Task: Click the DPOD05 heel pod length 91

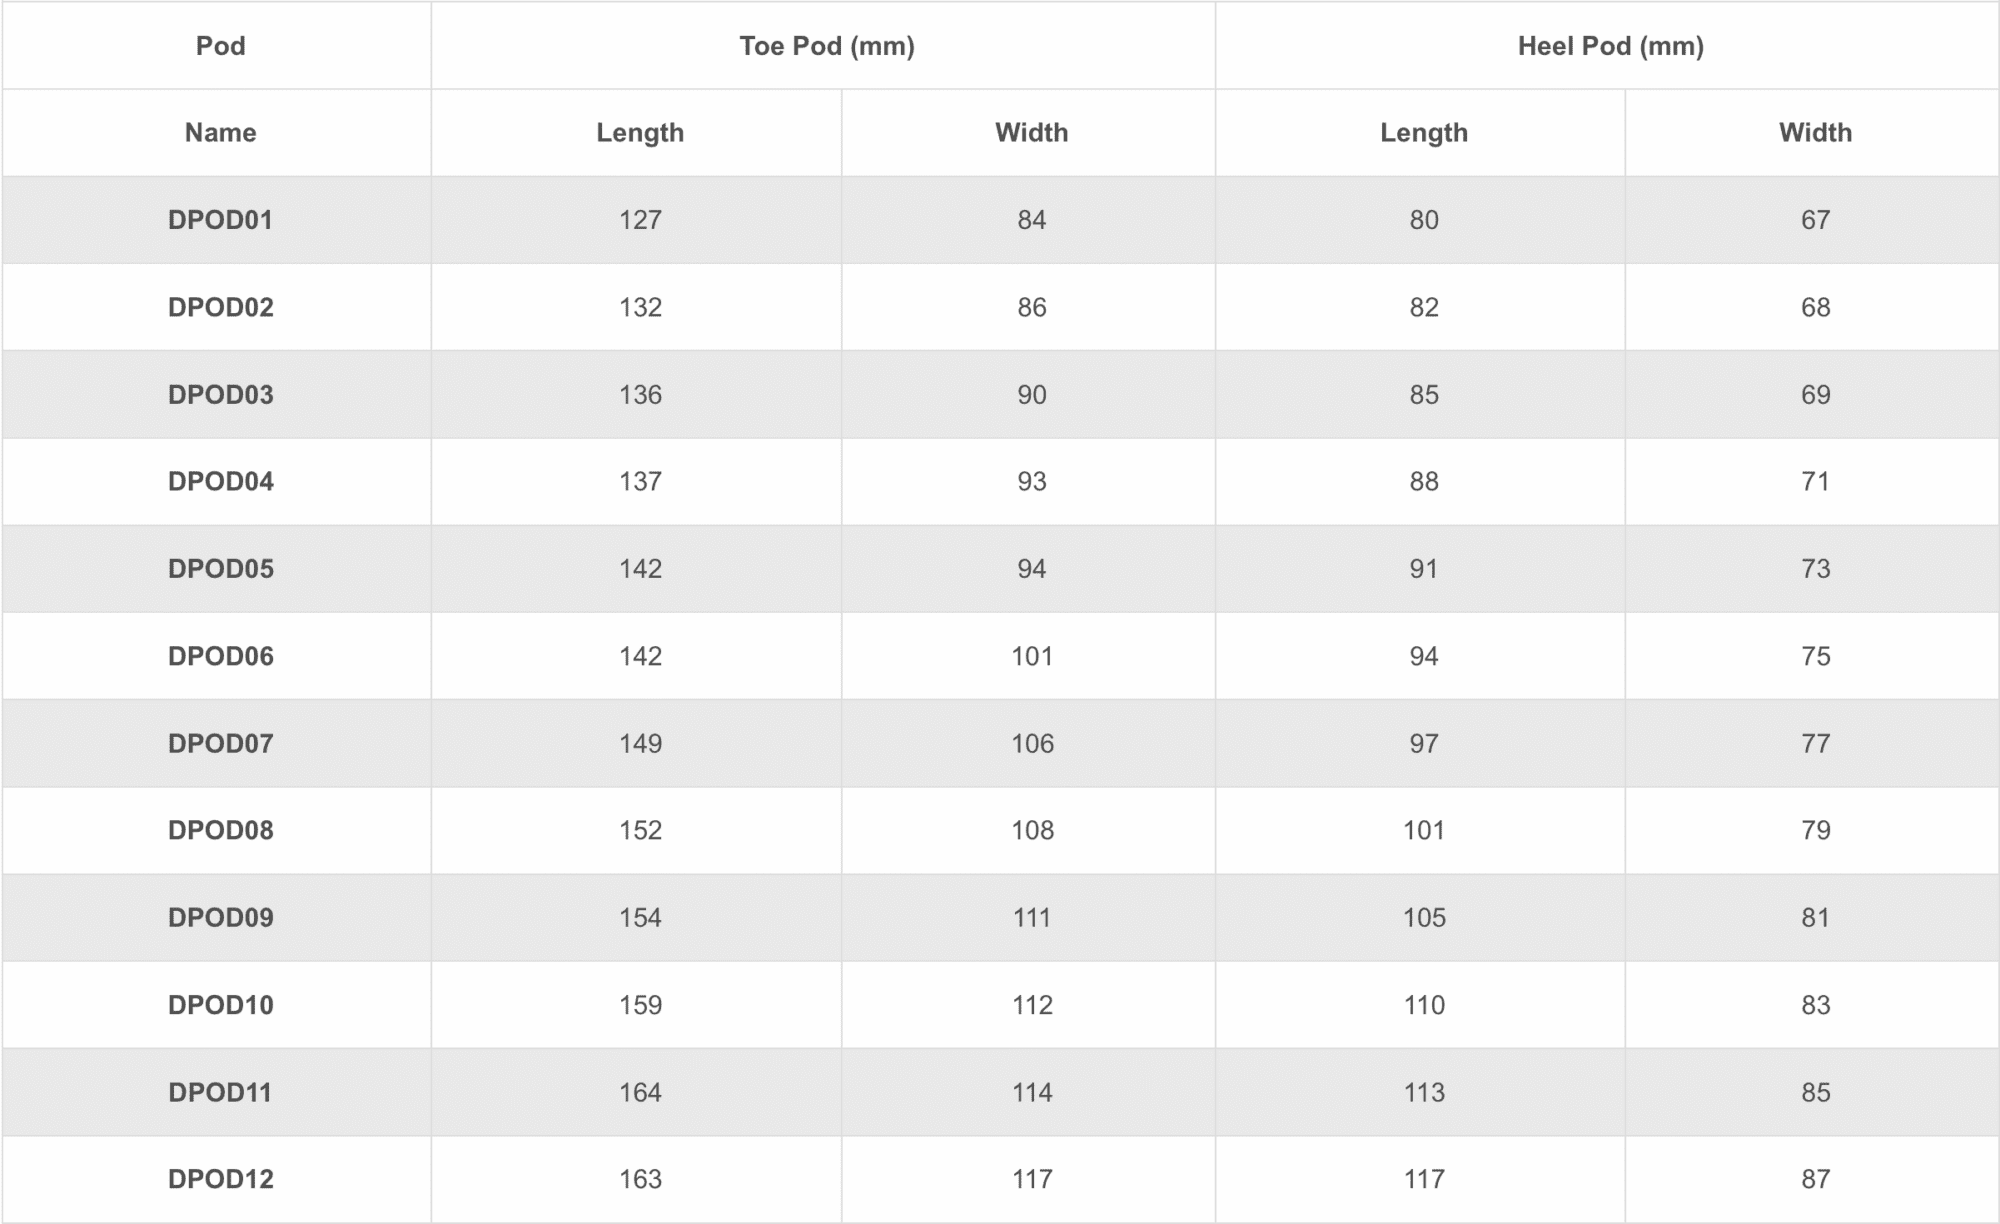Action: point(1424,569)
